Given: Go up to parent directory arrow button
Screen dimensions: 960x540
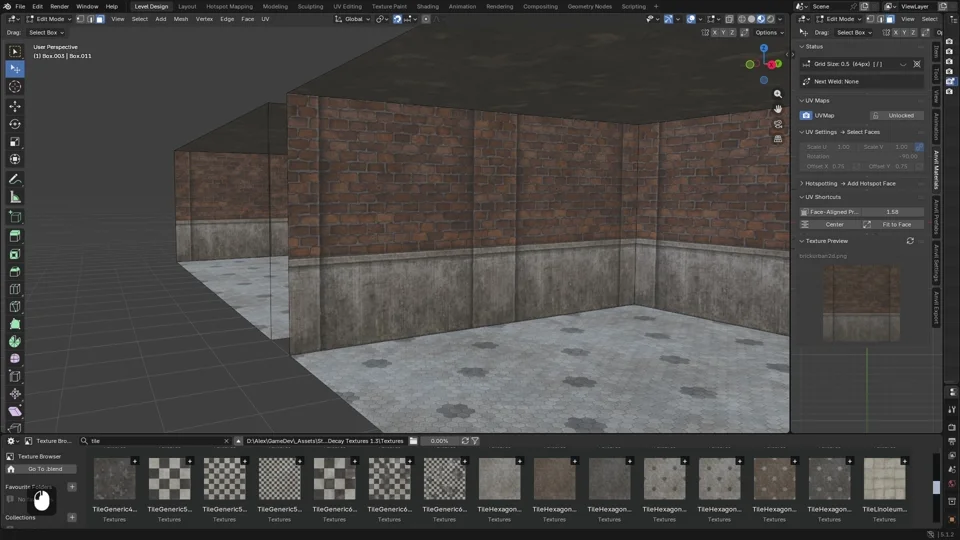Looking at the screenshot, I should (x=238, y=441).
